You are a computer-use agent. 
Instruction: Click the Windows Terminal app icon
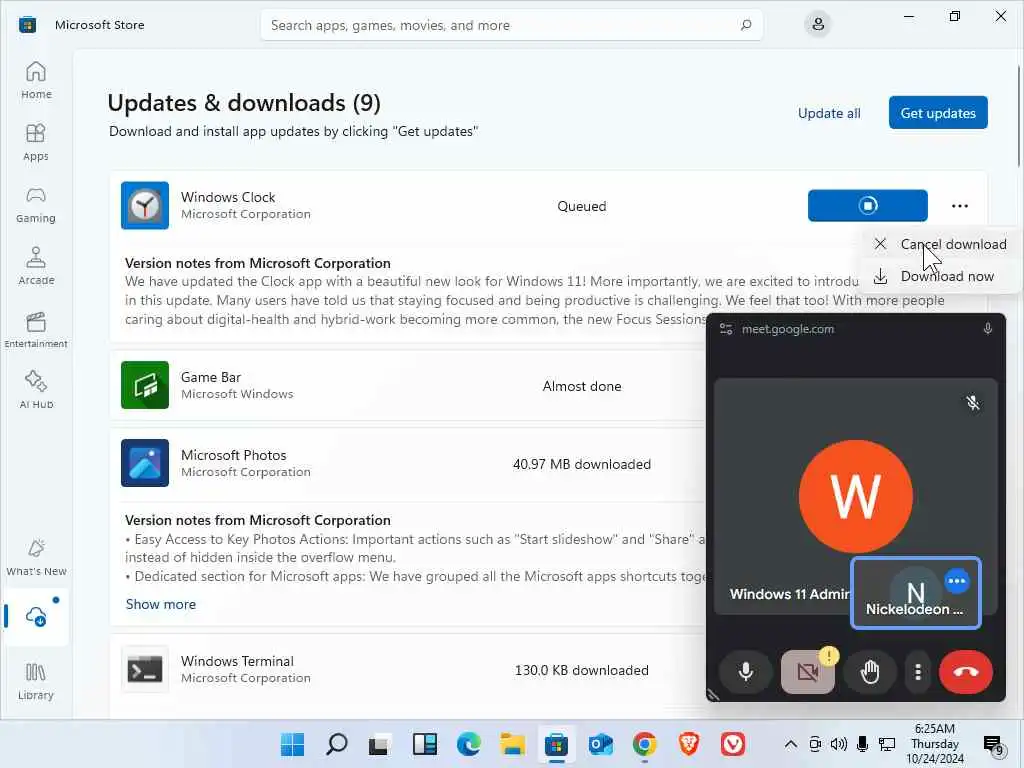click(145, 669)
